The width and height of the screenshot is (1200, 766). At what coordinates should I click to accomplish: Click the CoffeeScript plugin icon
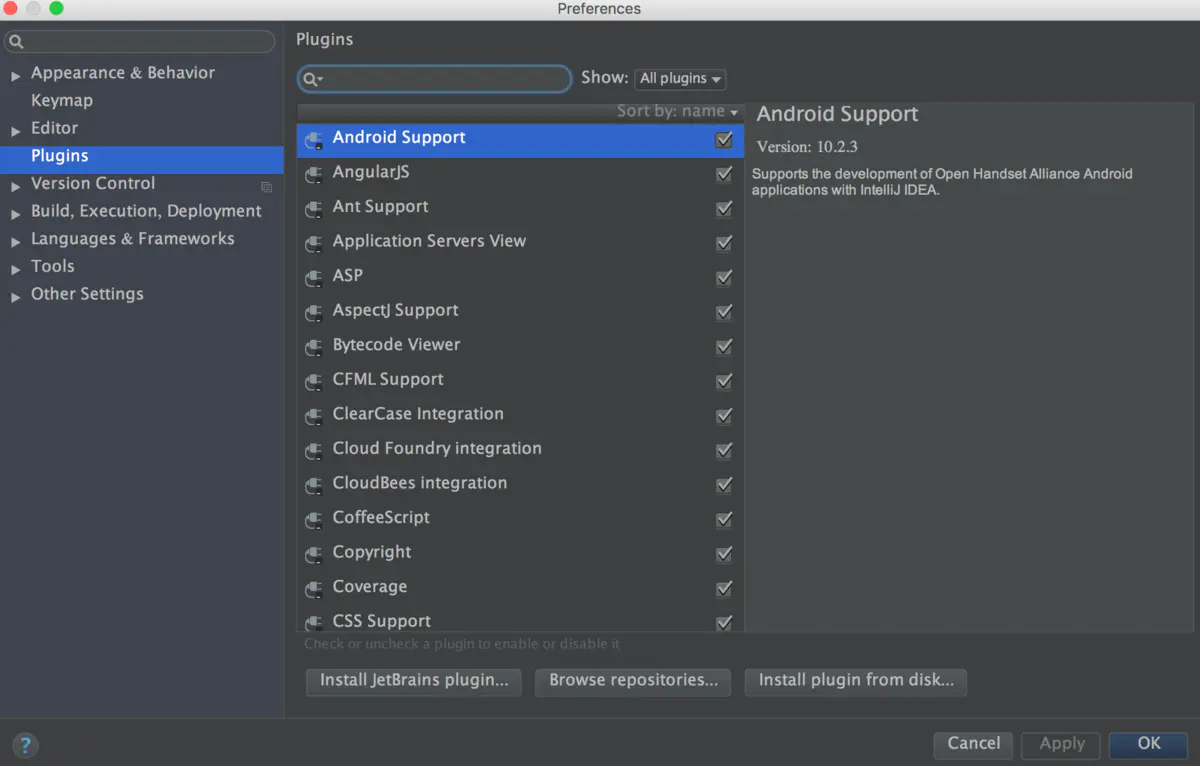(314, 519)
